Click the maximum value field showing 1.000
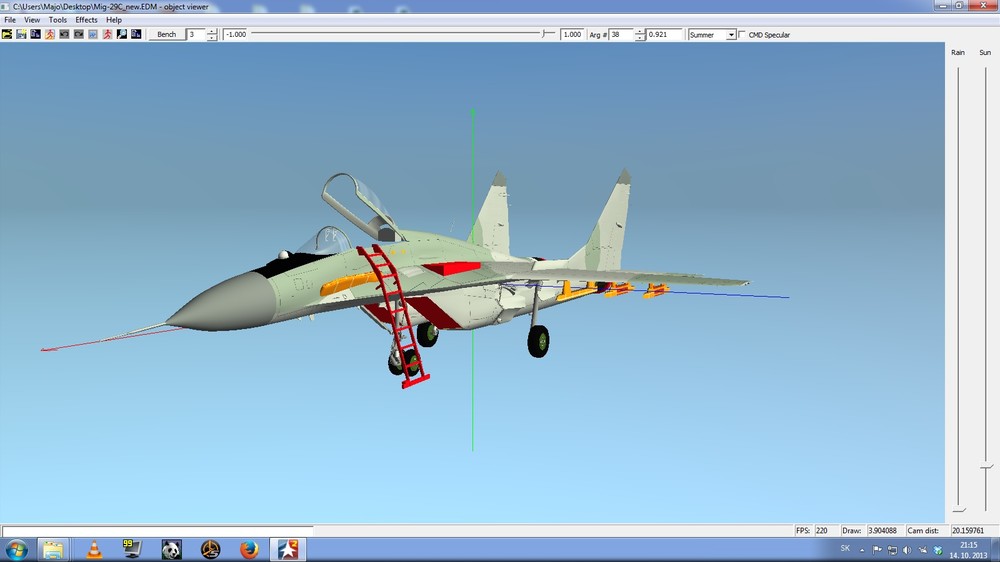 point(572,34)
